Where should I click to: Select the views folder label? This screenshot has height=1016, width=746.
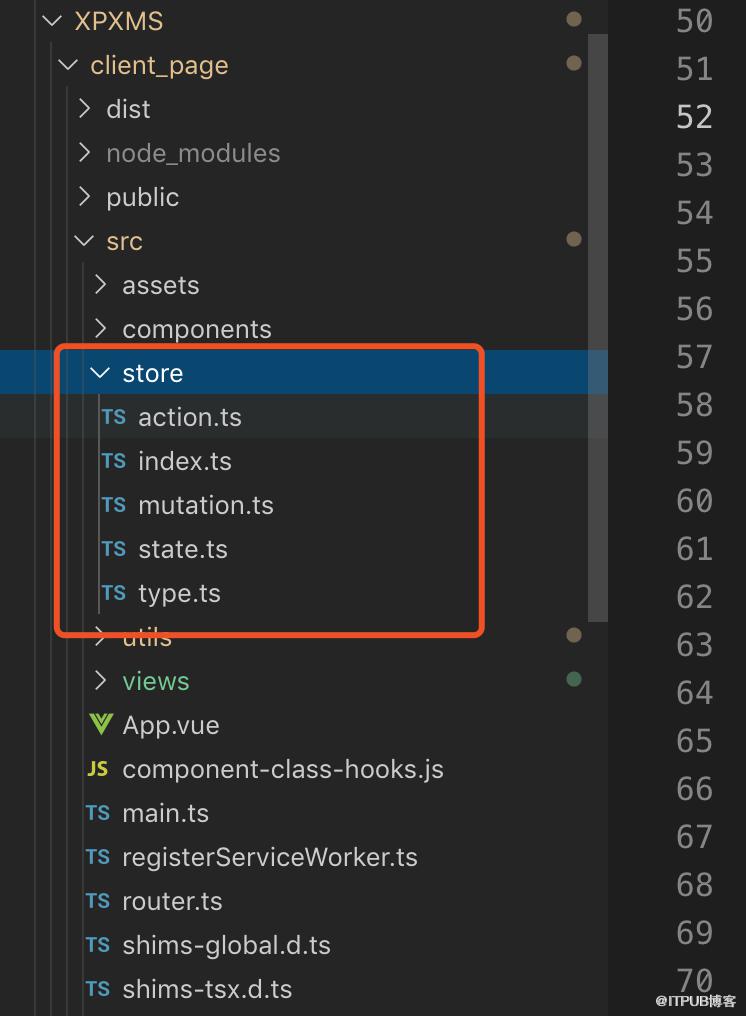pyautogui.click(x=156, y=681)
